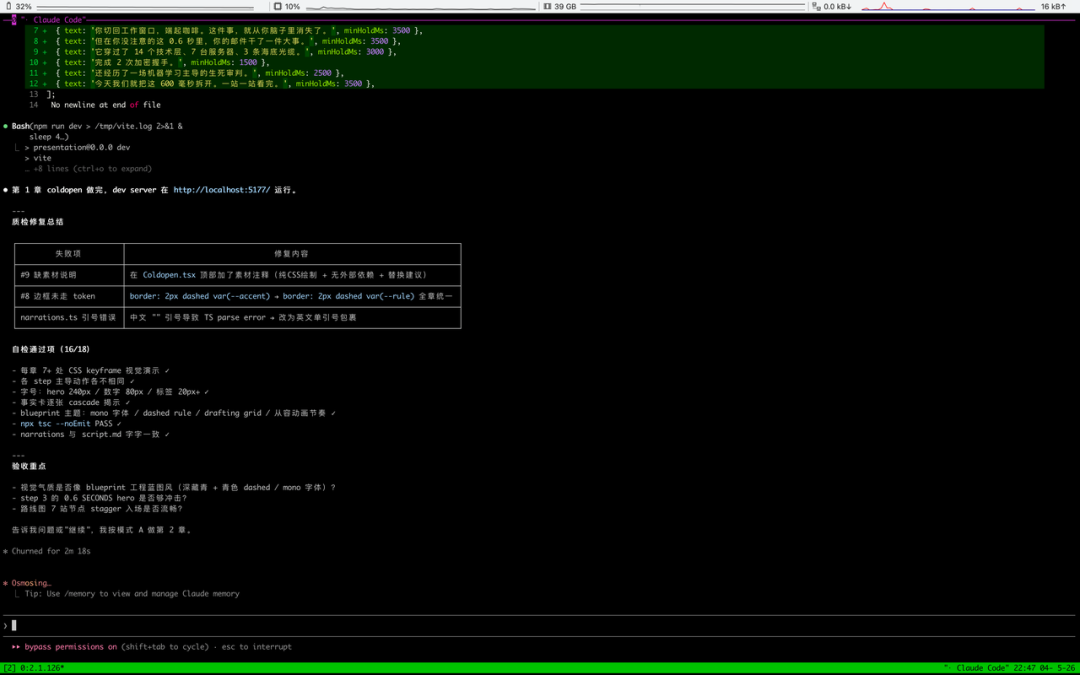Click the memory usage graph next to 10%
The image size is (1080, 675).
click(420, 7)
